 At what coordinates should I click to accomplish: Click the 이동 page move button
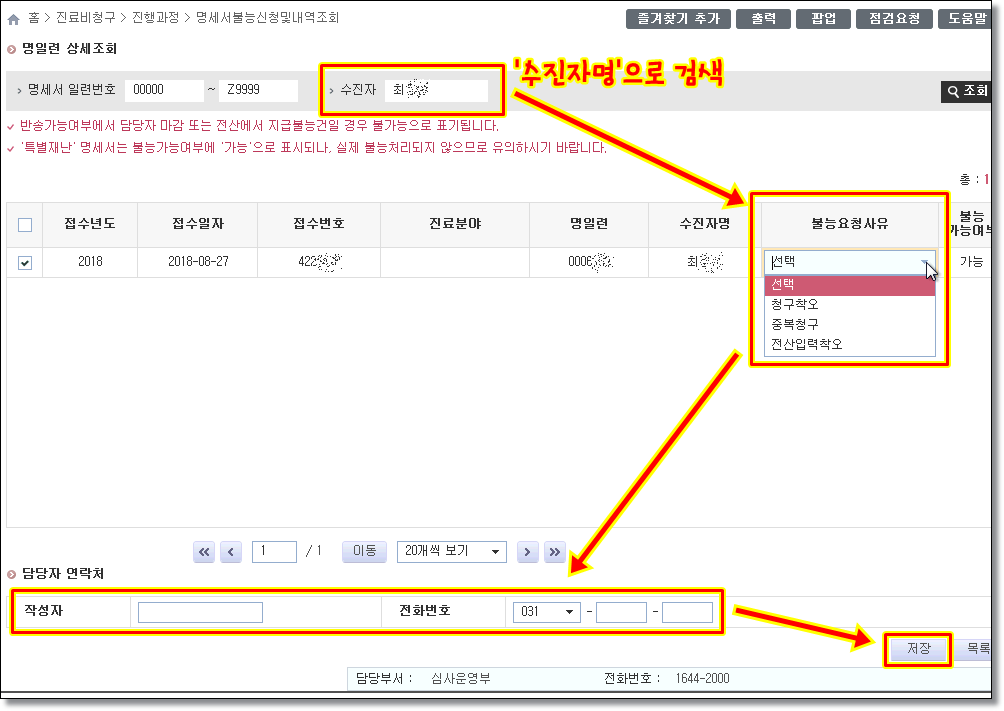365,551
